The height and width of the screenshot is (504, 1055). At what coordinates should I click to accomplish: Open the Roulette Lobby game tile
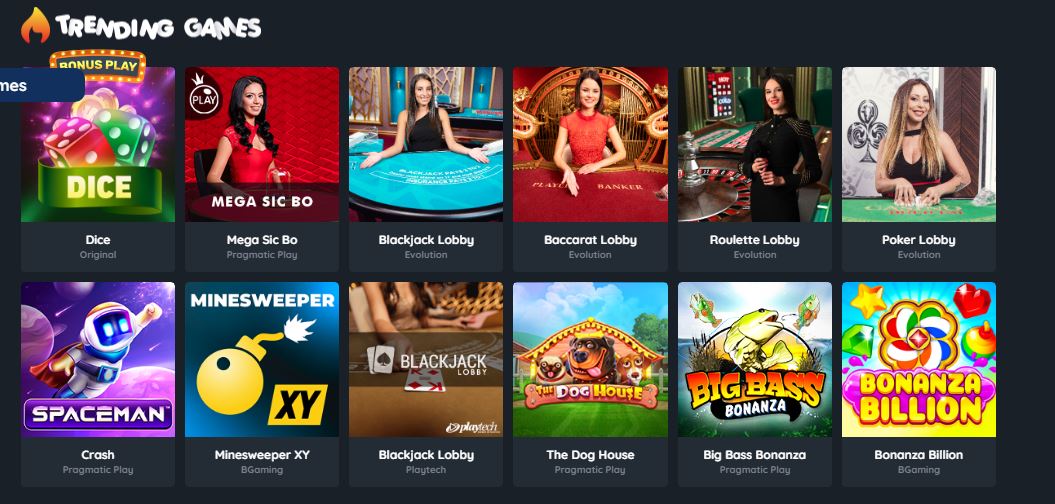coord(754,144)
